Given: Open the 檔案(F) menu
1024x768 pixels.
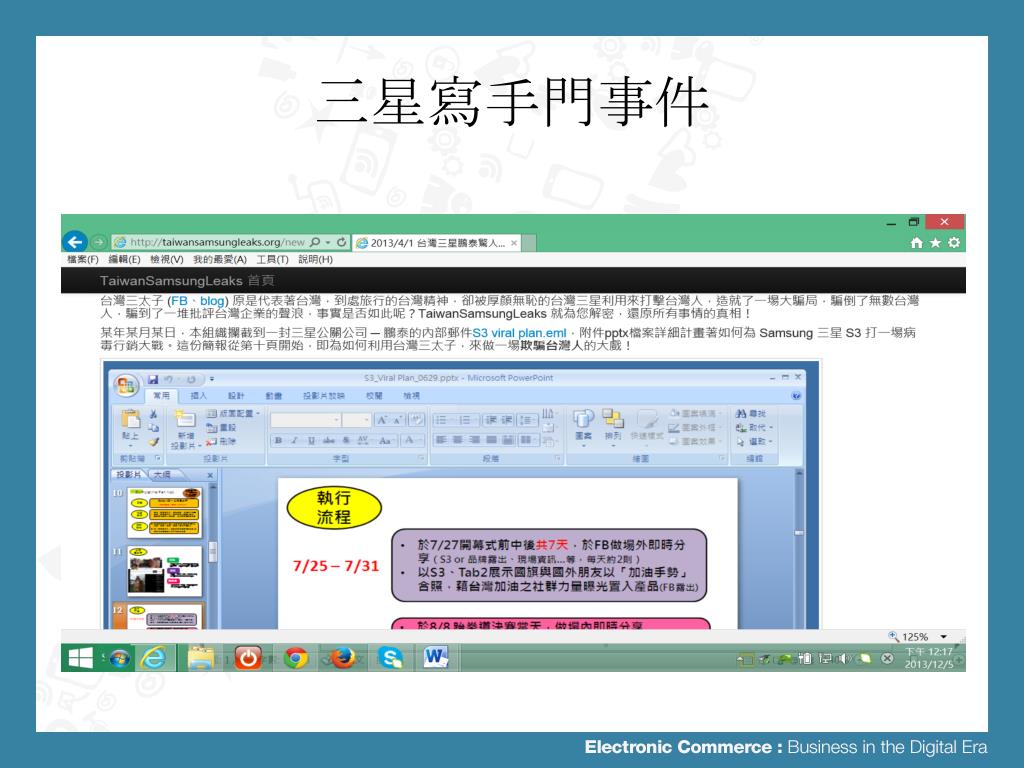Looking at the screenshot, I should 83,259.
